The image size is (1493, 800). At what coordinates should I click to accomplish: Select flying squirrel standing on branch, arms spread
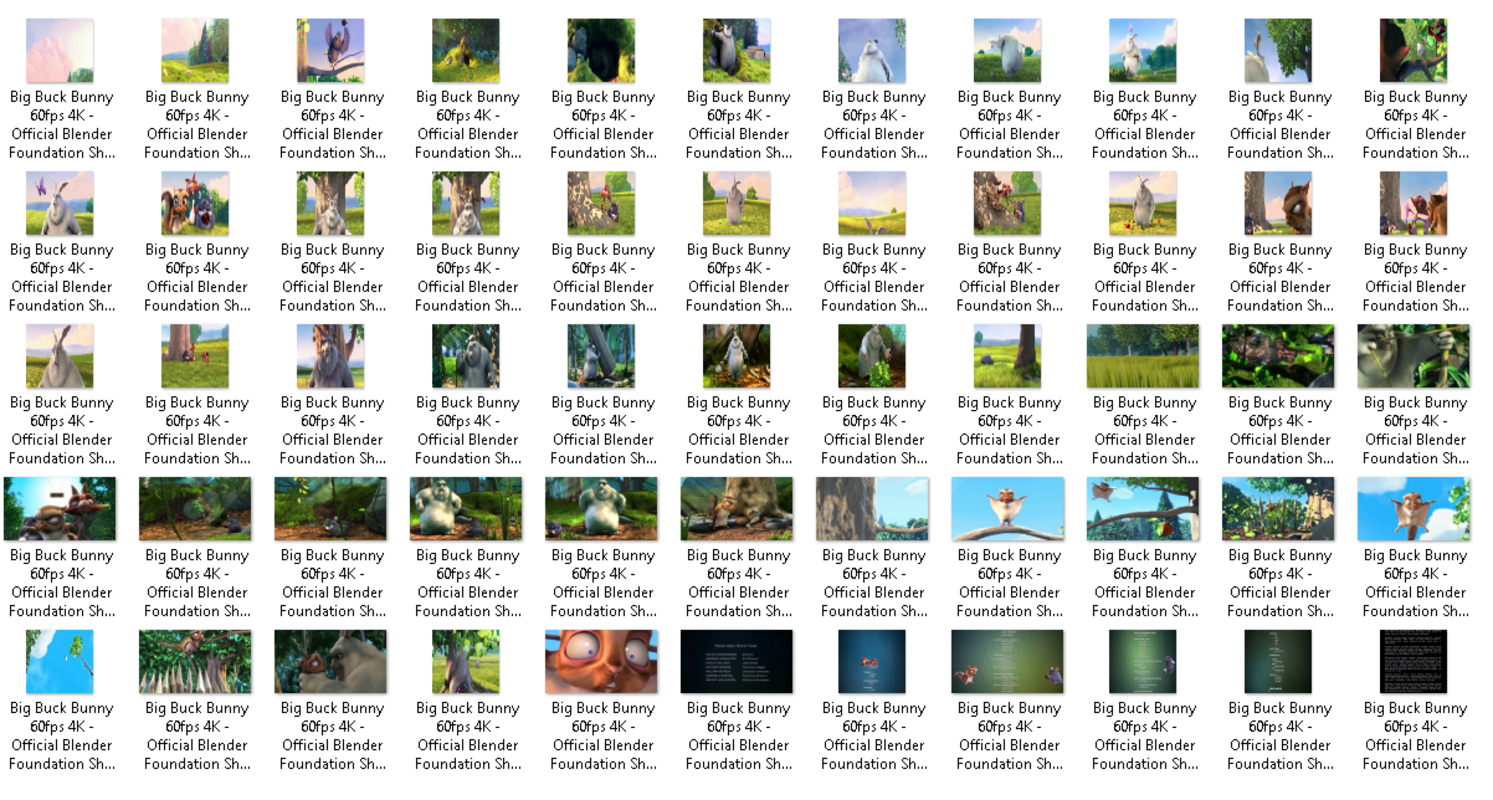(x=1007, y=509)
